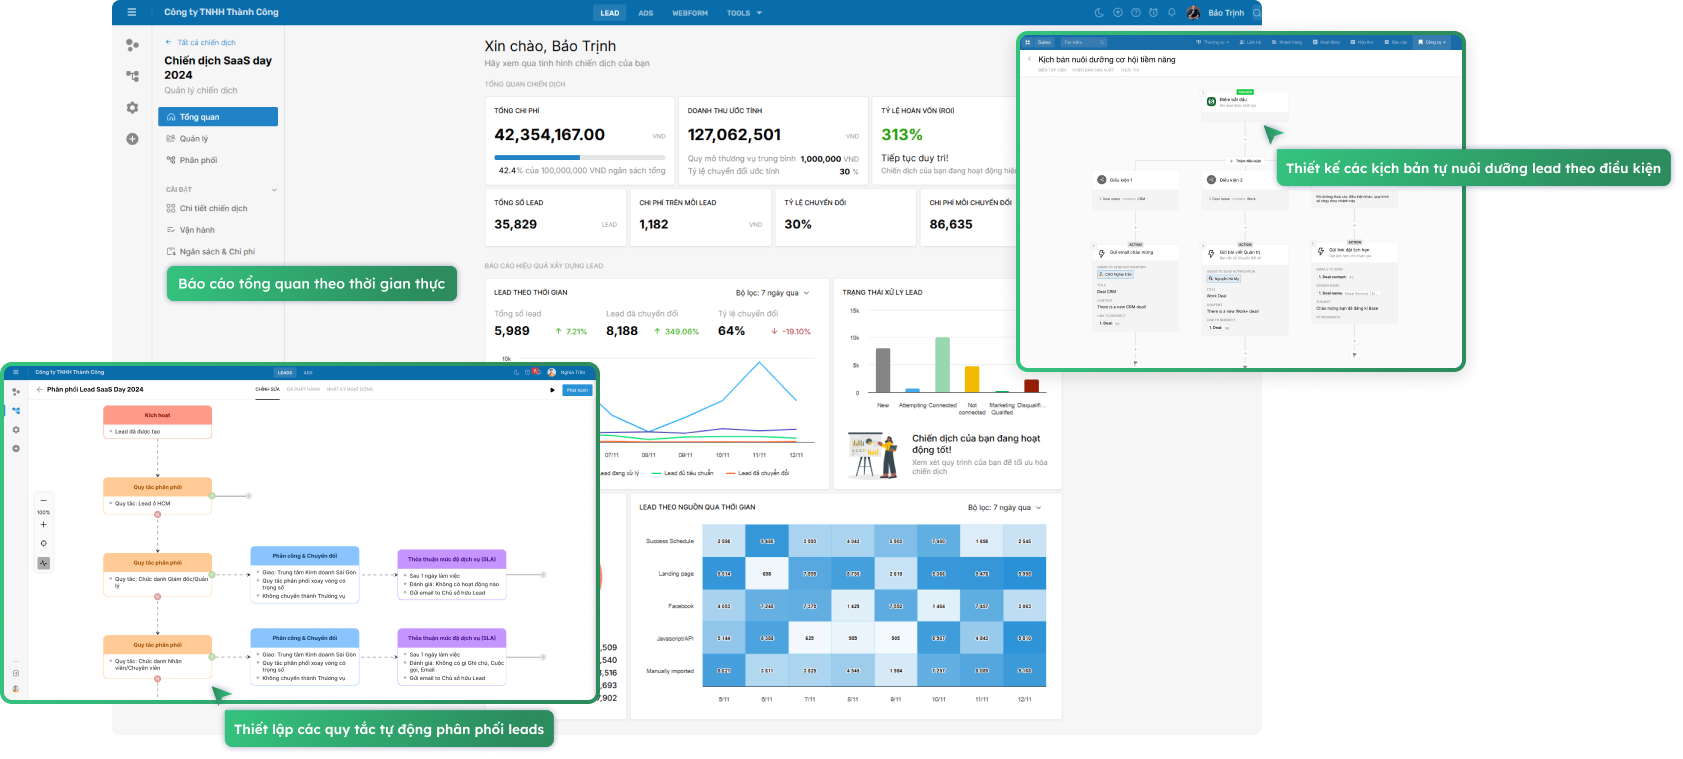Image resolution: width=1683 pixels, height=759 pixels.
Task: Click Phát hành button
Action: pyautogui.click(x=577, y=390)
